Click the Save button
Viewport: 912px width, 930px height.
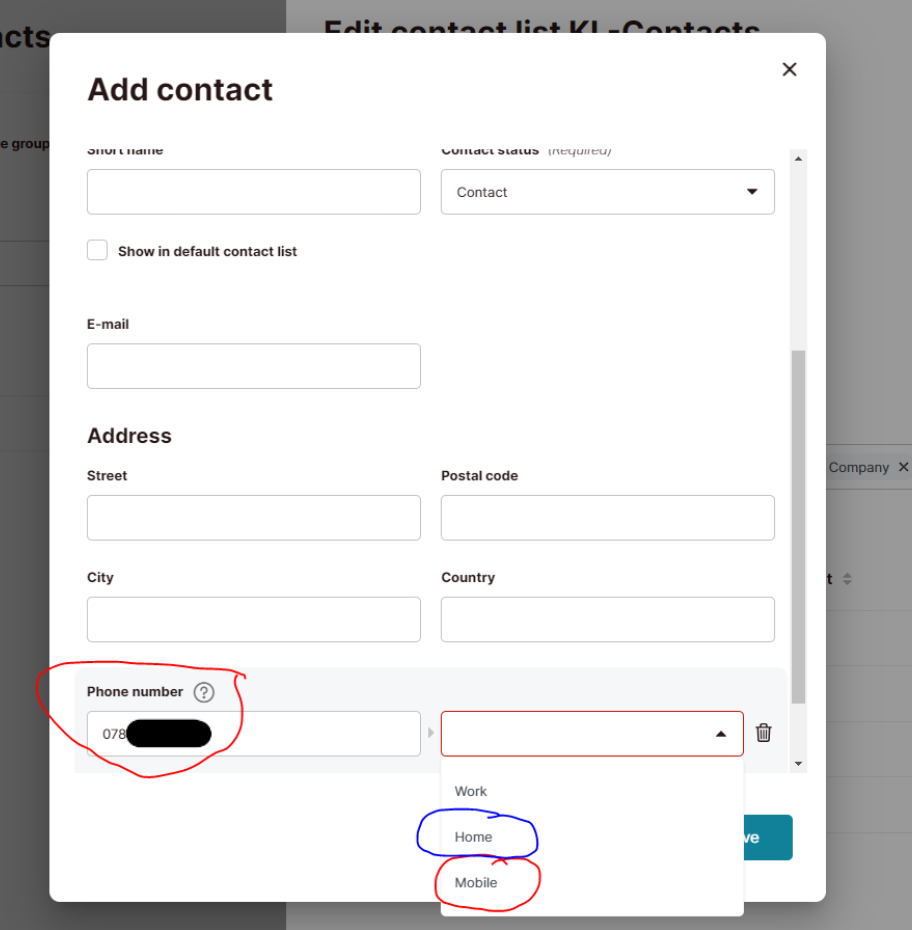[x=768, y=837]
